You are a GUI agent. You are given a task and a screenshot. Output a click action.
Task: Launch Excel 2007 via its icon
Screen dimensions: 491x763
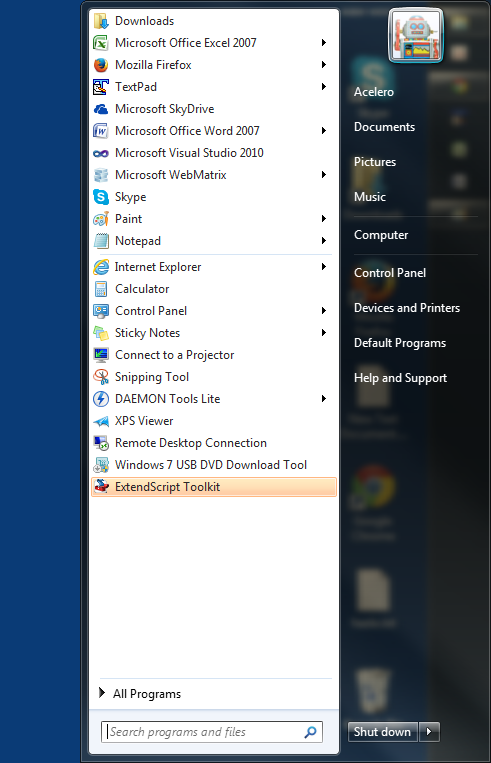point(101,43)
